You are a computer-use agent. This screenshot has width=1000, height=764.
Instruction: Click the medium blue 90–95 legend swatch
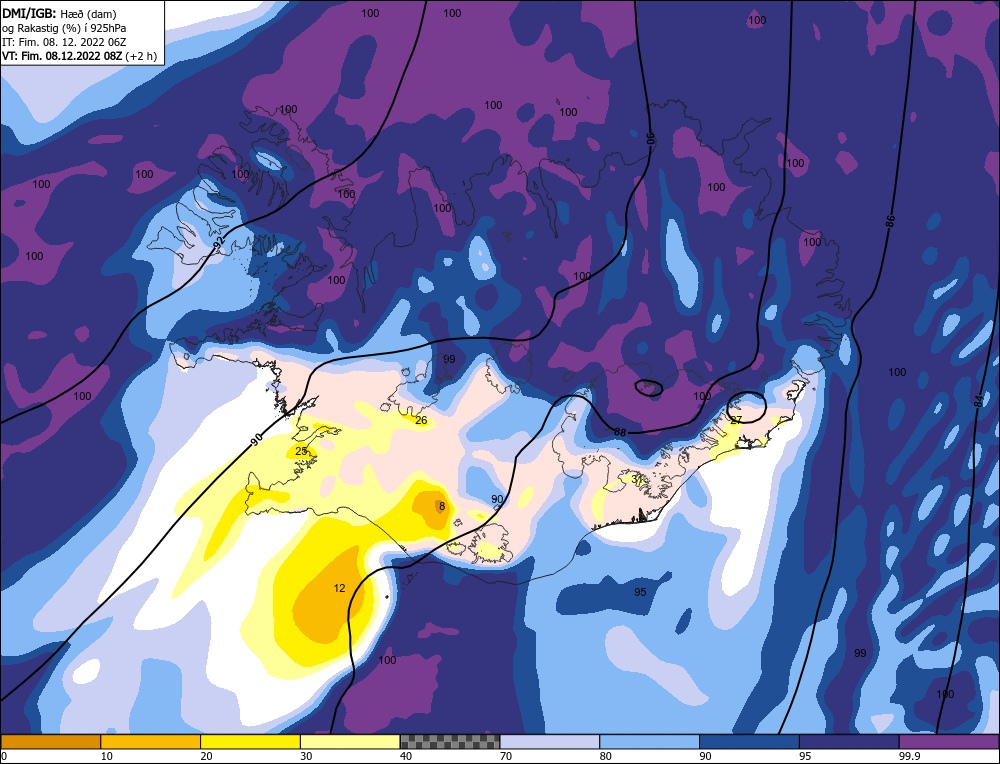coord(749,741)
